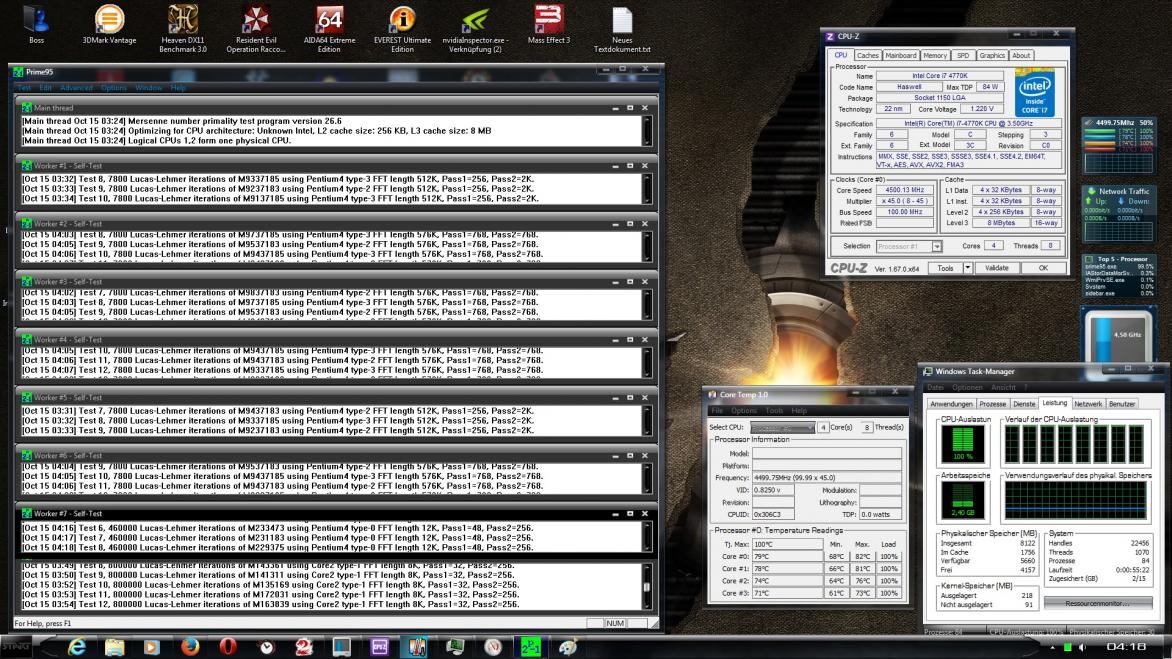Open the Benutzer tab in Task Manager
This screenshot has width=1172, height=659.
1122,404
